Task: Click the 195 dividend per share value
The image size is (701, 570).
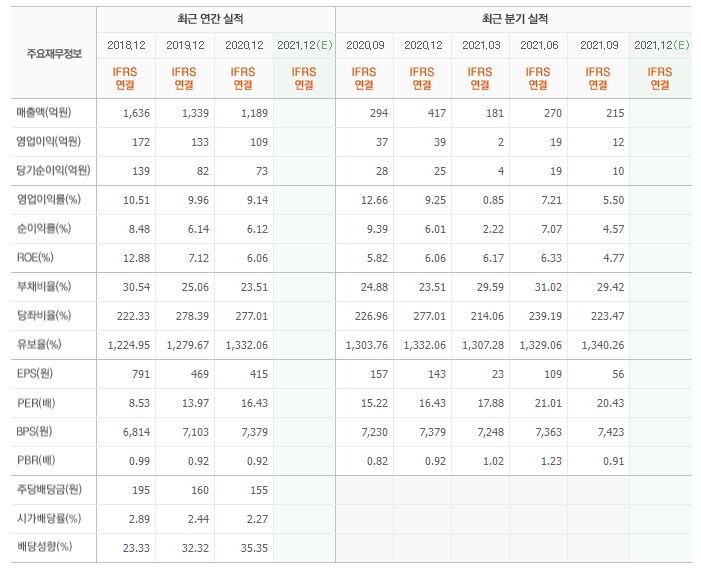Action: (141, 490)
